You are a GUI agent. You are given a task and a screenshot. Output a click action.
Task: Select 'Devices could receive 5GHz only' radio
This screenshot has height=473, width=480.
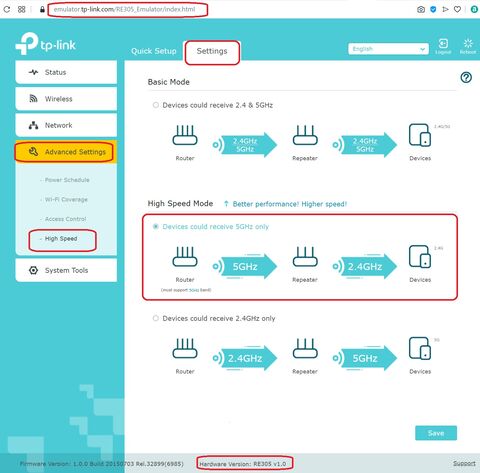[x=156, y=226]
